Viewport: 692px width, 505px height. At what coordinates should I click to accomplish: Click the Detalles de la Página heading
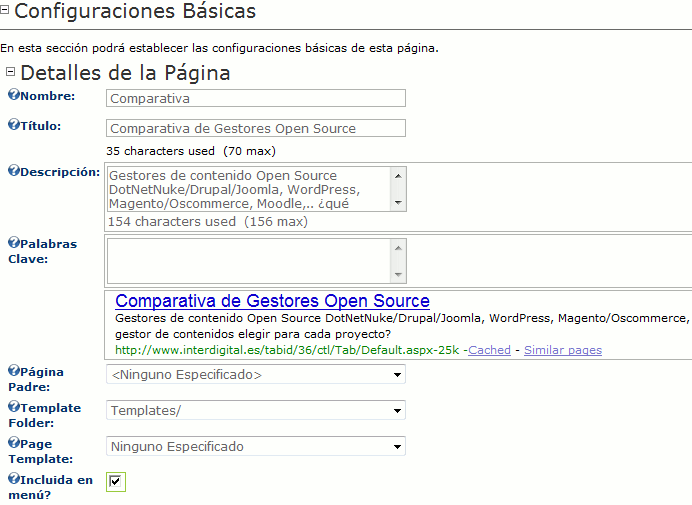125,73
